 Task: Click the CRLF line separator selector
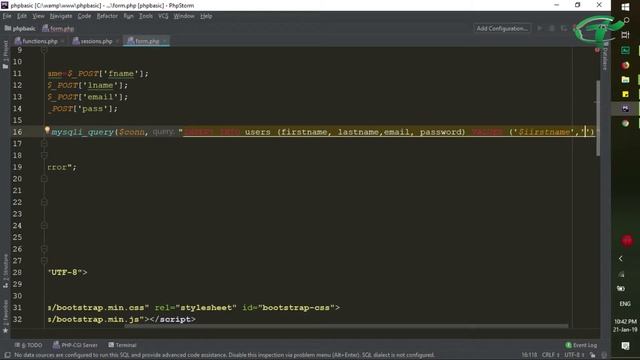tap(550, 355)
